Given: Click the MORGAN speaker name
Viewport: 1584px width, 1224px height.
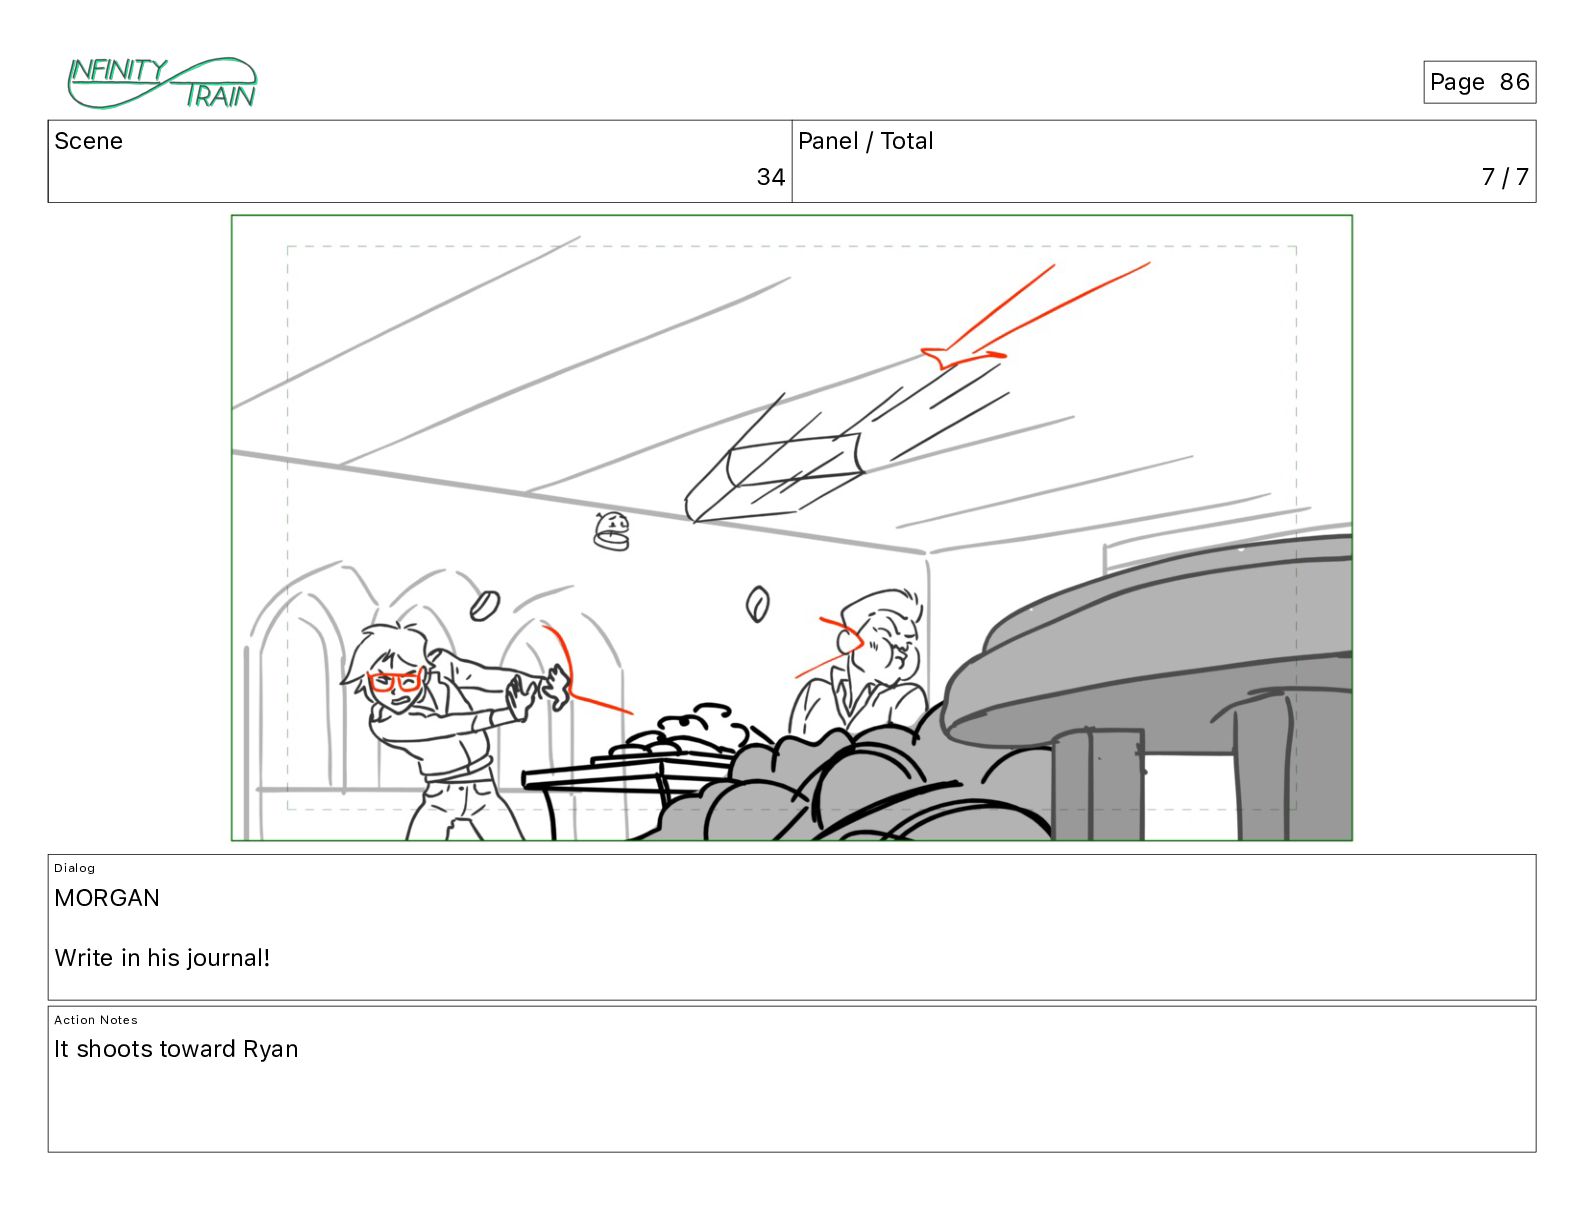Looking at the screenshot, I should tap(107, 898).
